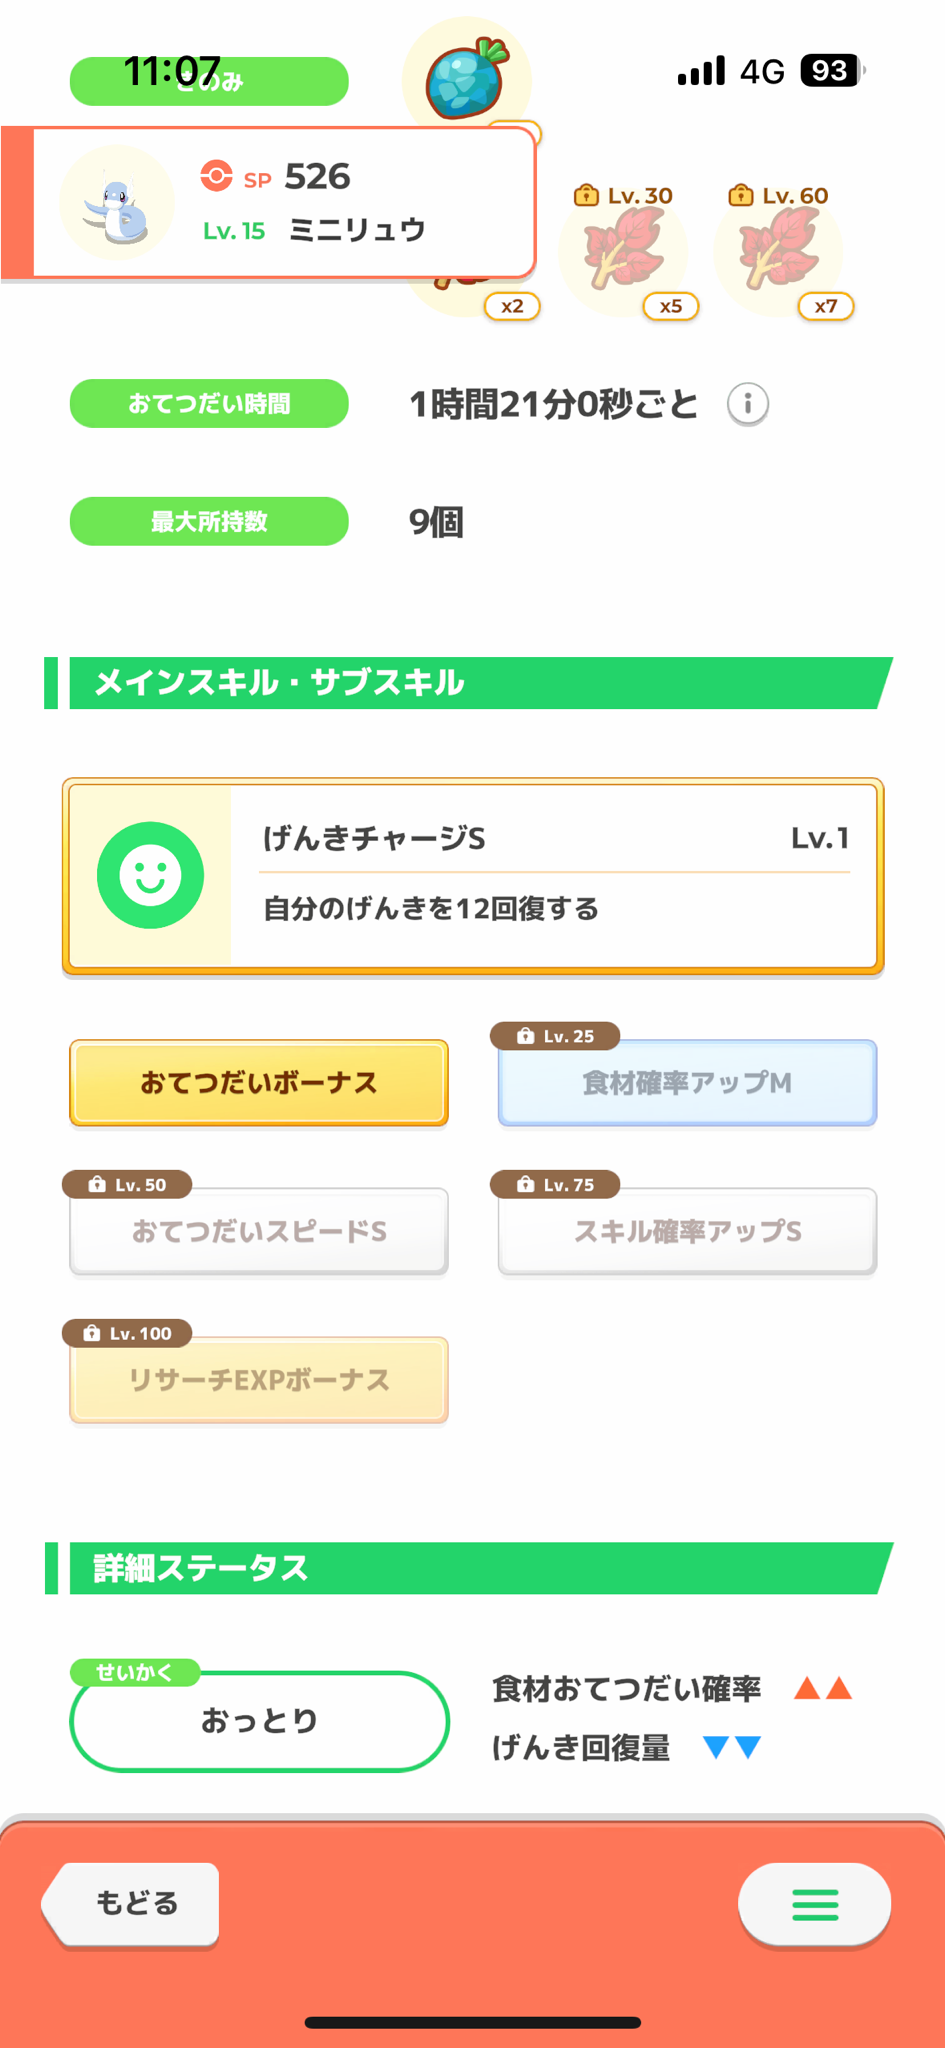945x2048 pixels.
Task: Tap the Dratini portrait icon
Action: [117, 204]
